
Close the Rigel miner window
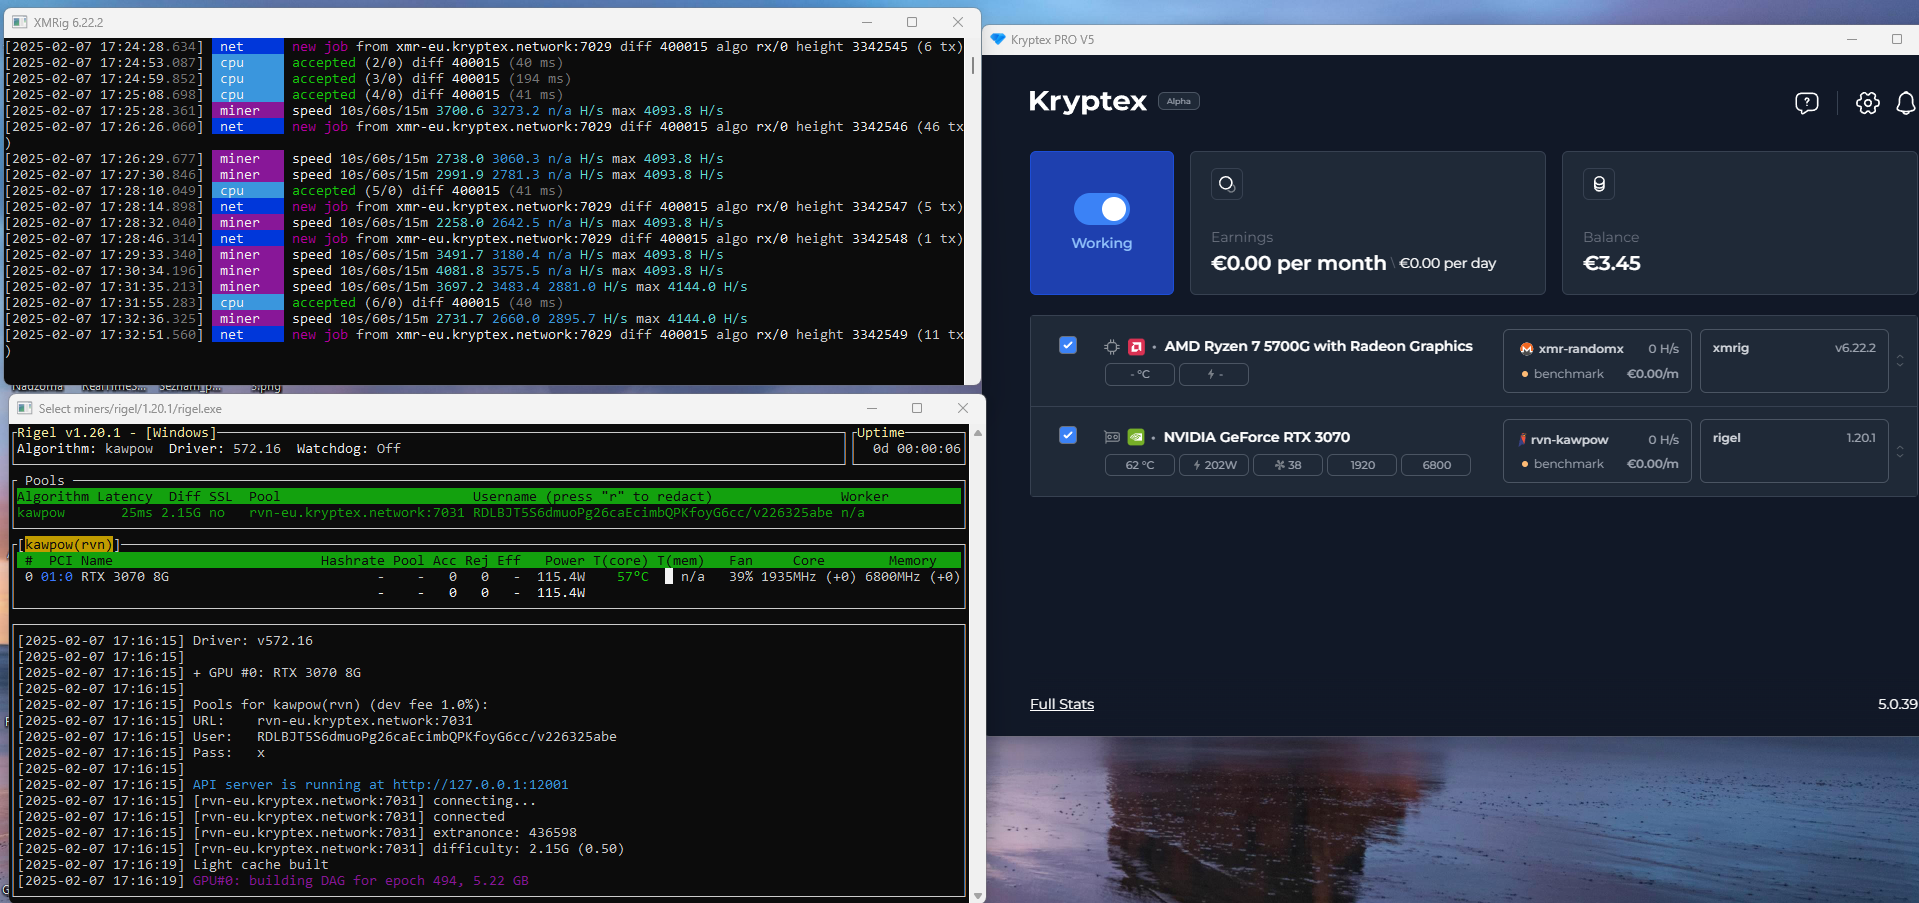coord(963,408)
